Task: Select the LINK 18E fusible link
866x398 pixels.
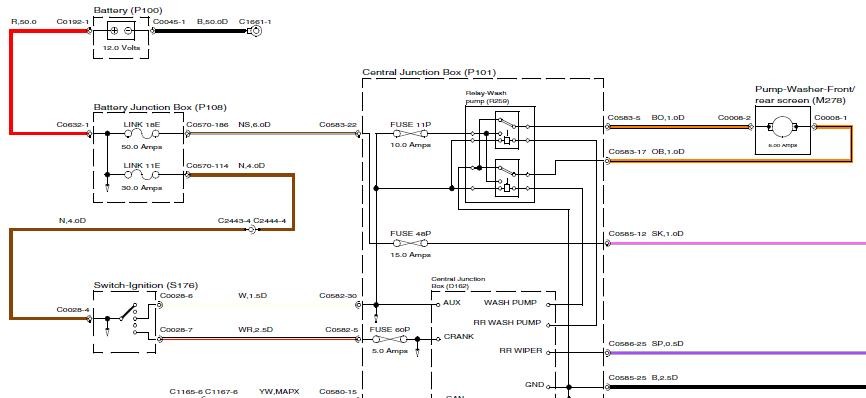Action: (x=141, y=134)
